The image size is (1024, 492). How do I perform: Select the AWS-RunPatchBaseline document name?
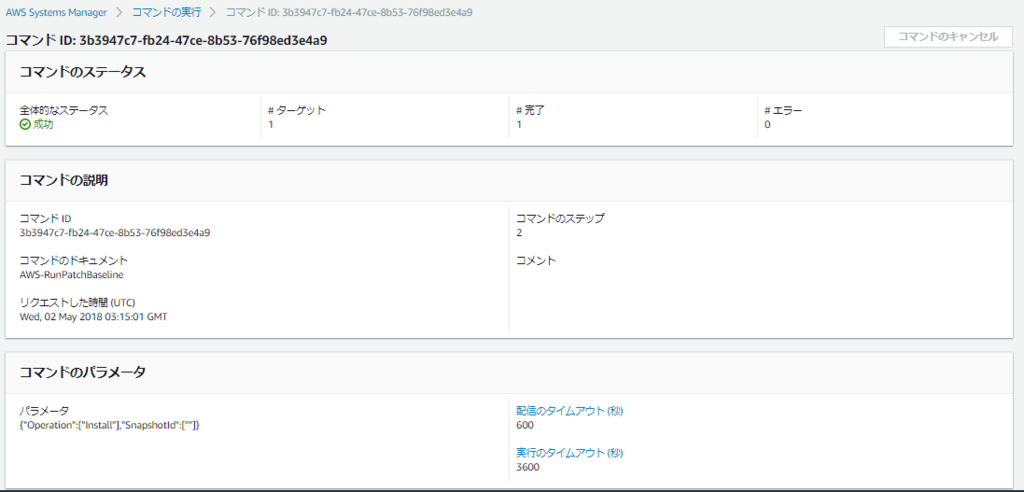72,274
